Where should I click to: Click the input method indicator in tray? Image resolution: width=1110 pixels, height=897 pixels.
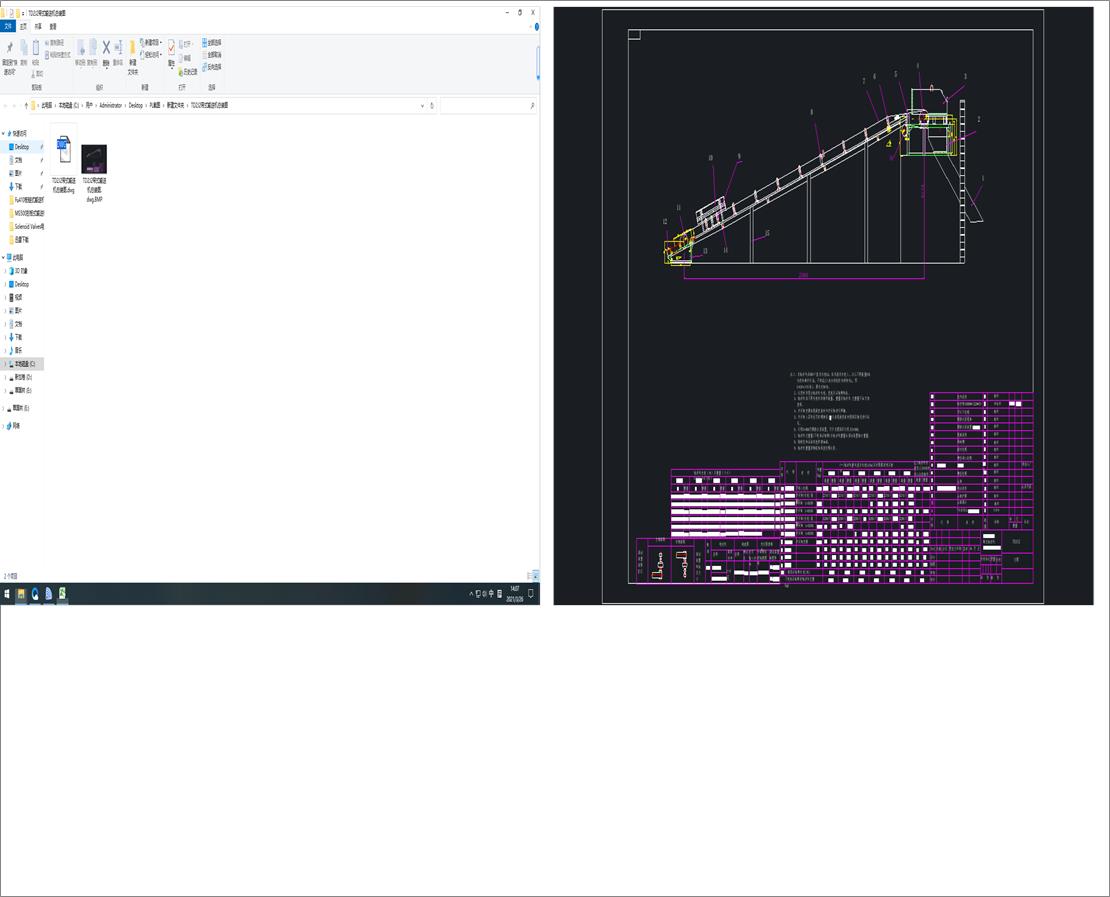tap(492, 594)
